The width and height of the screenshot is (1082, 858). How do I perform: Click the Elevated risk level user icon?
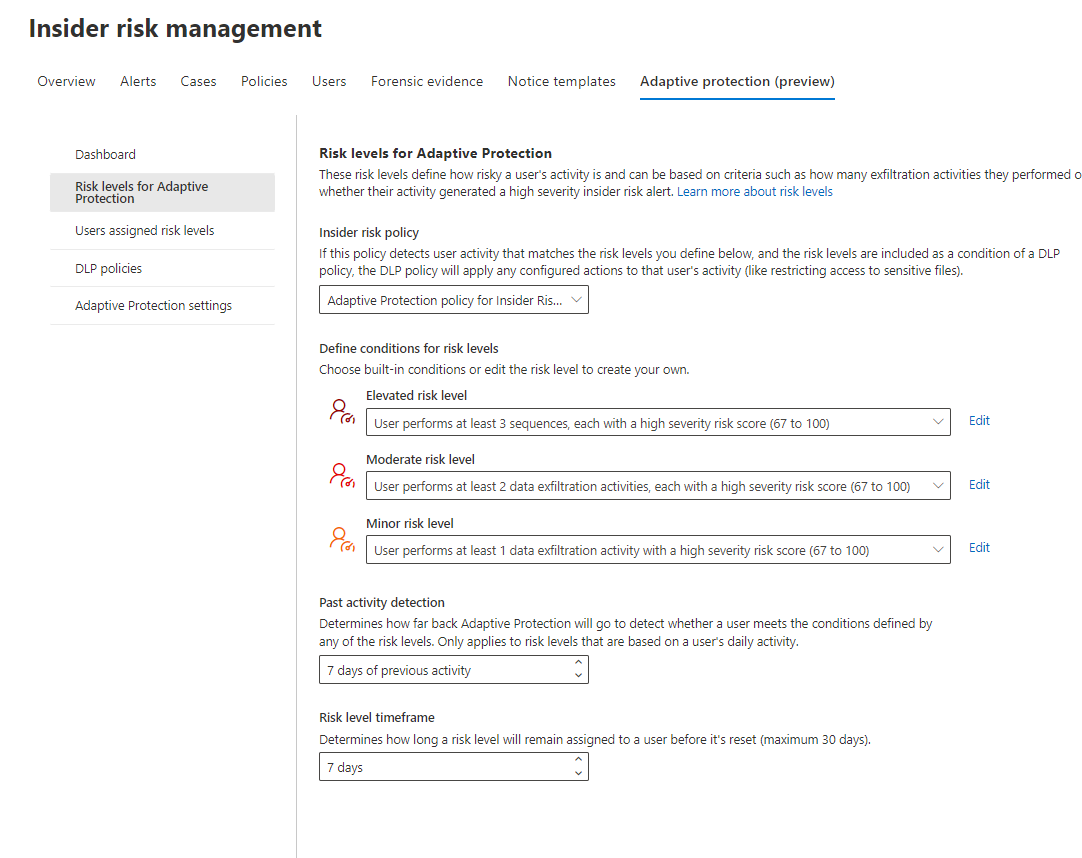[342, 412]
